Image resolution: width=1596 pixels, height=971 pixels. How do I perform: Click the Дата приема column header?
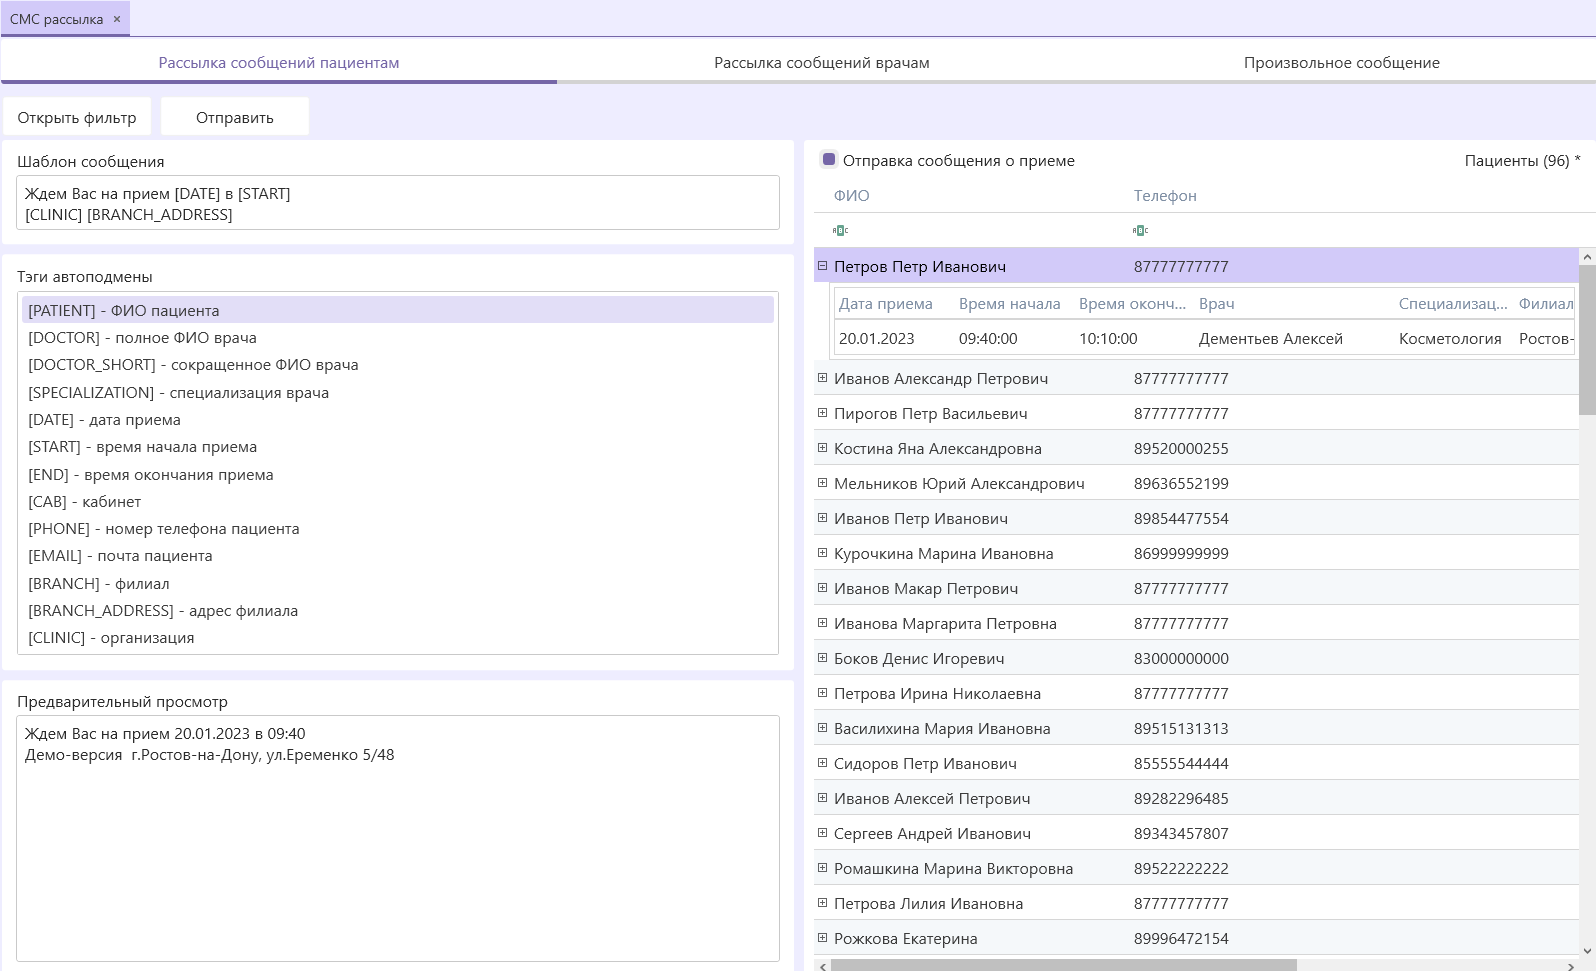click(886, 303)
